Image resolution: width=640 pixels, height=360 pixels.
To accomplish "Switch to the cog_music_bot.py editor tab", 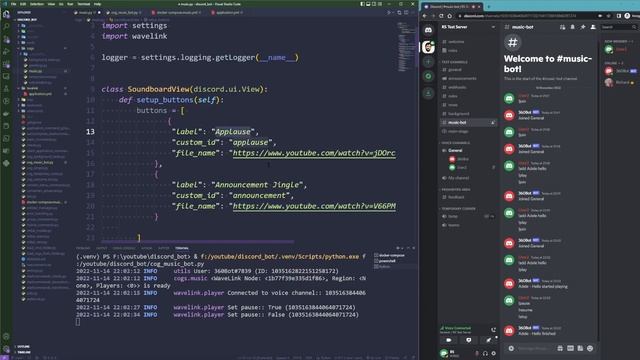I will (124, 13).
